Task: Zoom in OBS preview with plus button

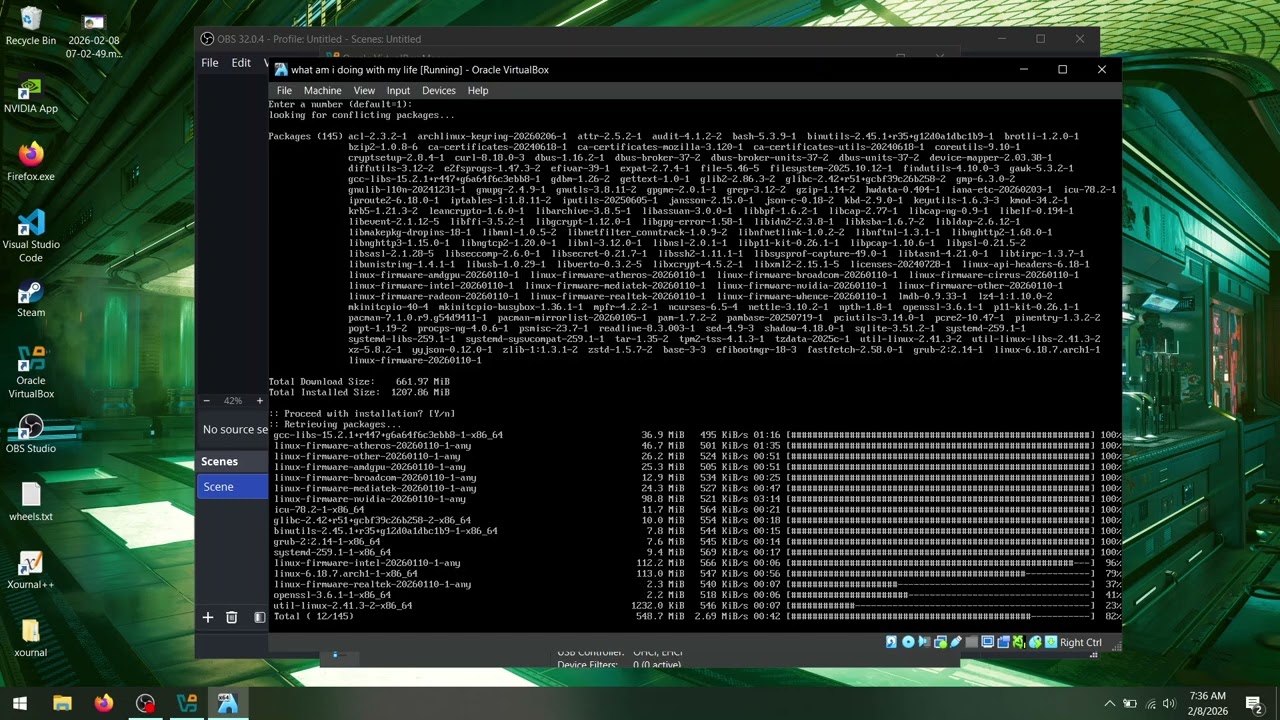Action: (x=259, y=401)
